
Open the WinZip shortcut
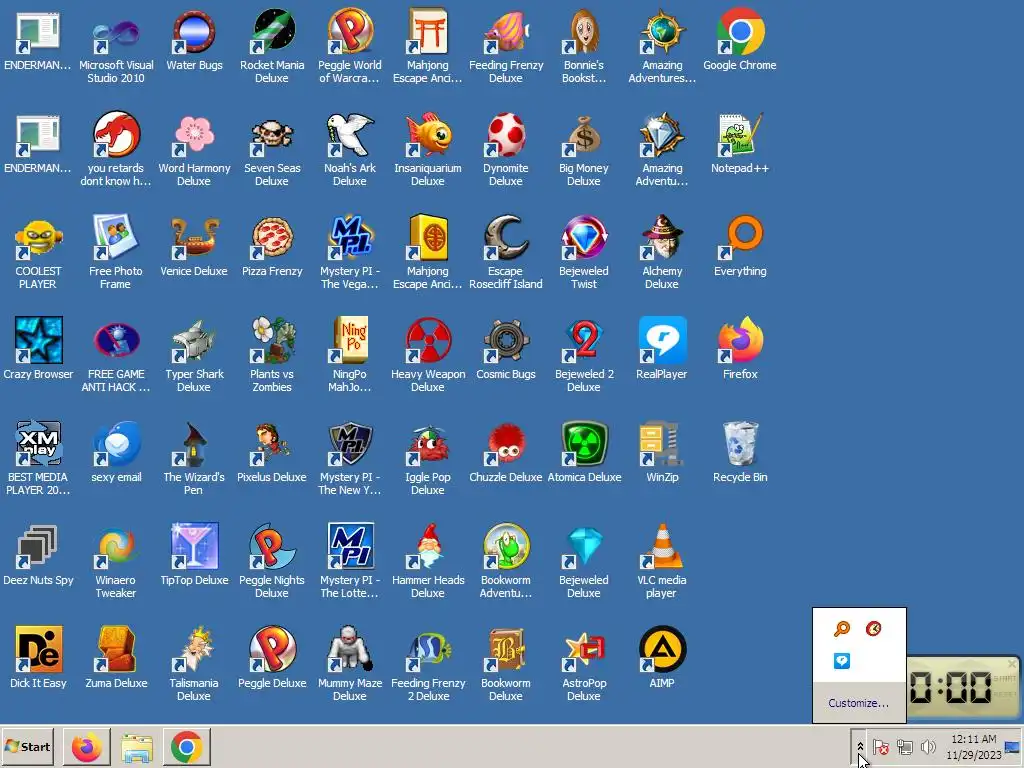pos(662,453)
